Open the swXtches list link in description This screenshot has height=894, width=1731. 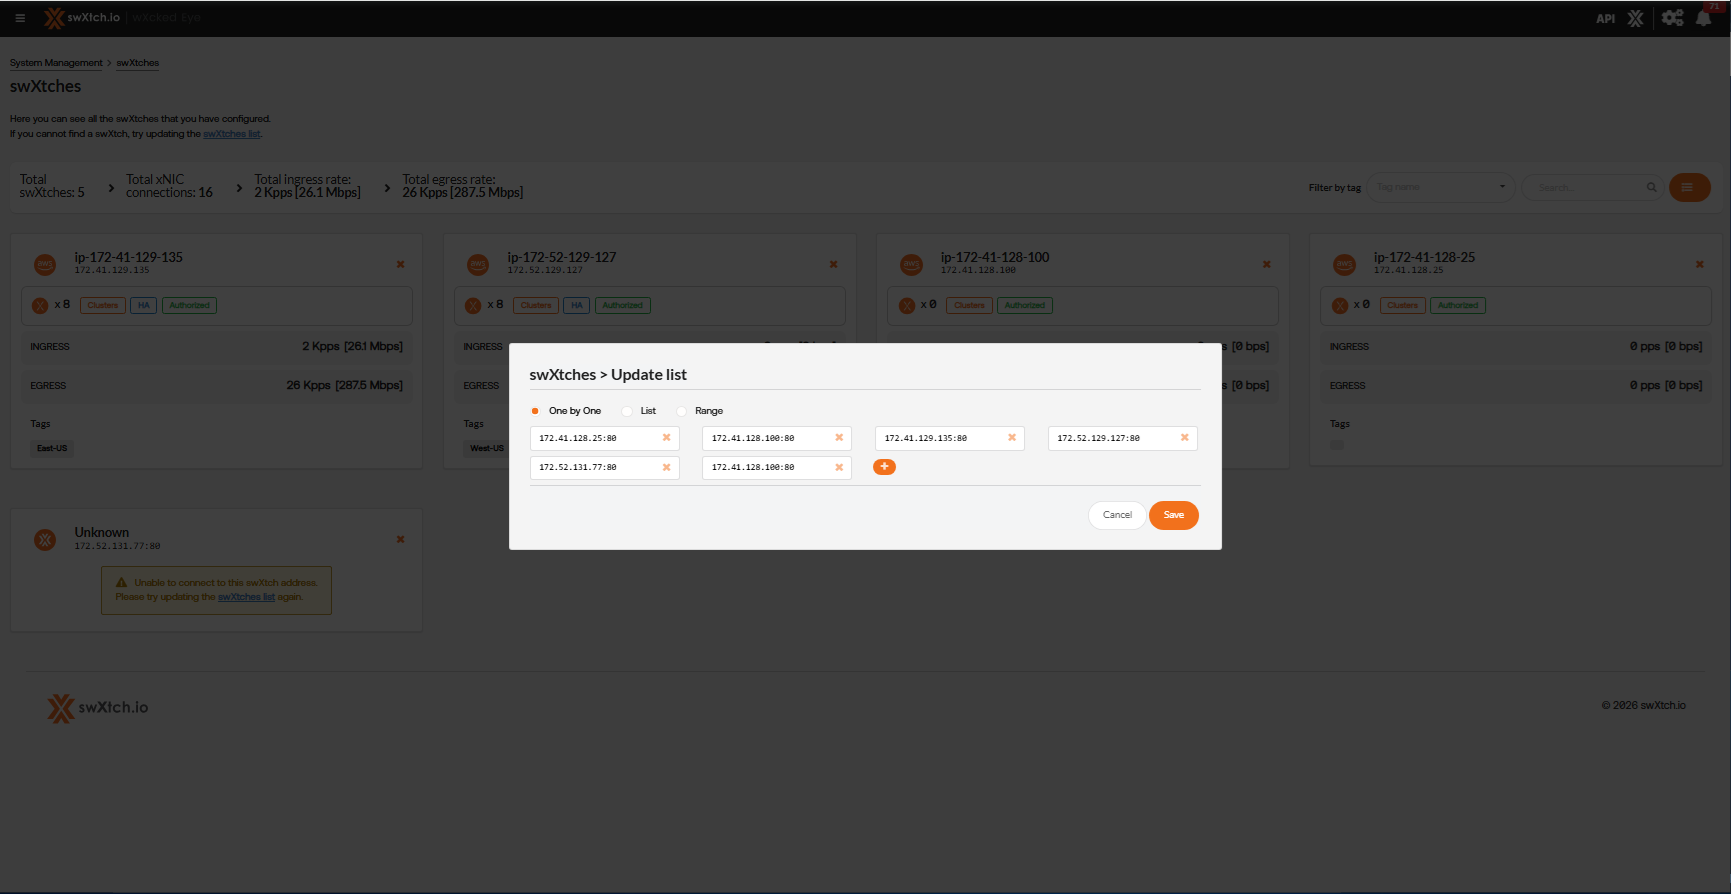232,134
